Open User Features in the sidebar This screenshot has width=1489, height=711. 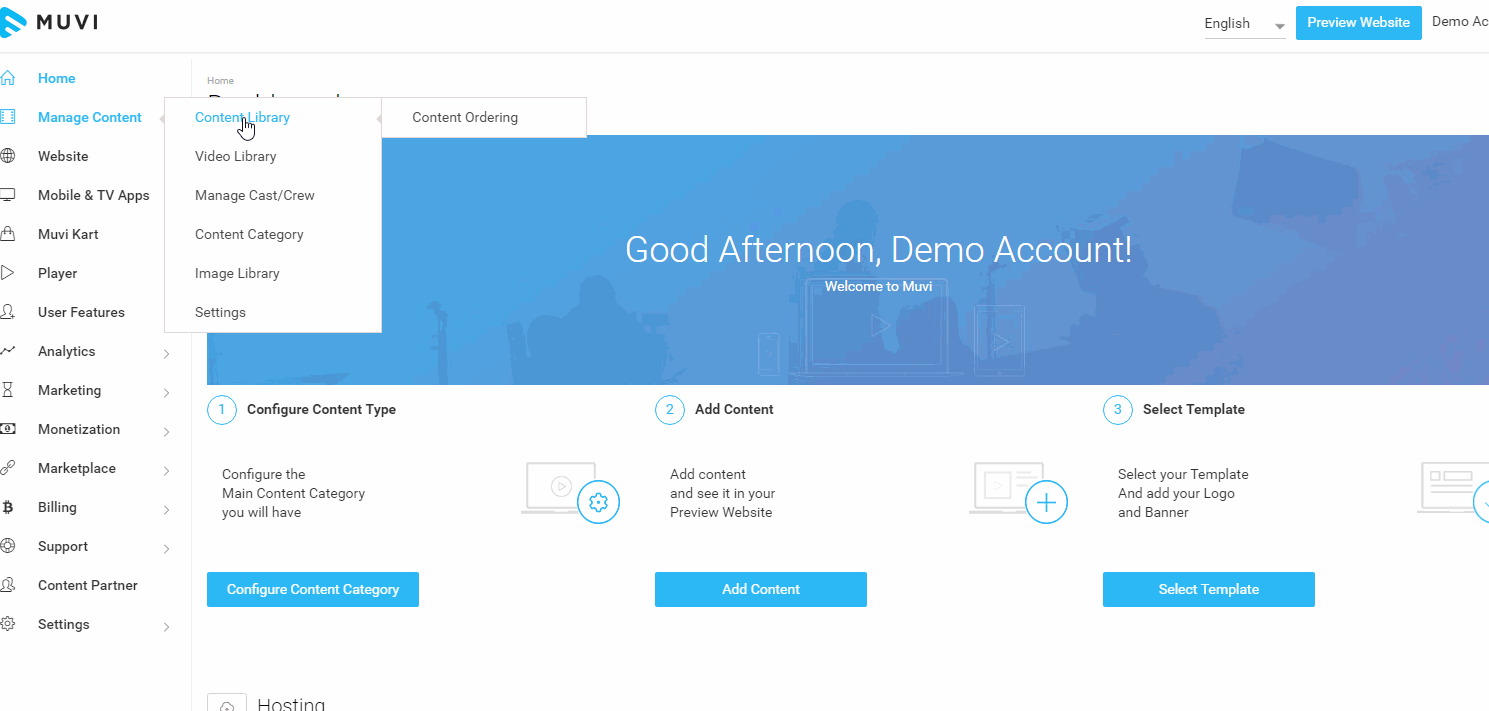point(81,312)
